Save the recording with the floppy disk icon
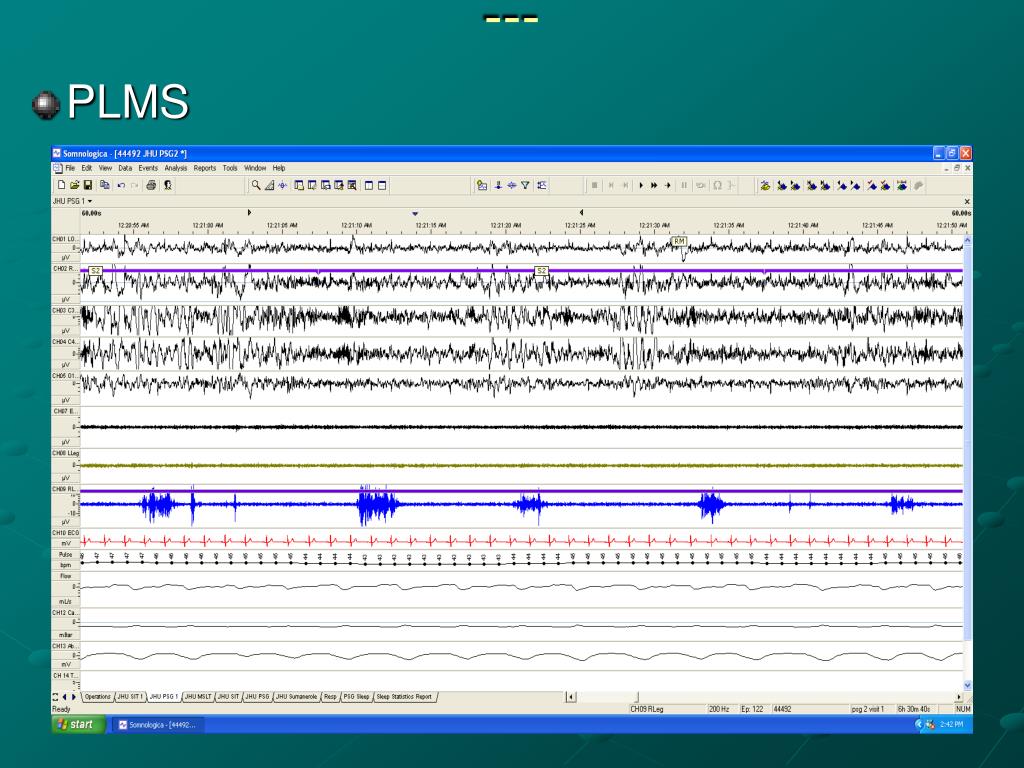Screen dimensions: 1024x768 pyautogui.click(x=88, y=185)
